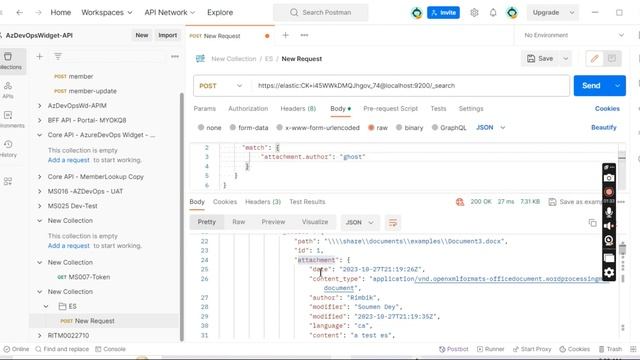Click the forward navigation arrow
Image resolution: width=640 pixels, height=360 pixels.
tap(38, 13)
